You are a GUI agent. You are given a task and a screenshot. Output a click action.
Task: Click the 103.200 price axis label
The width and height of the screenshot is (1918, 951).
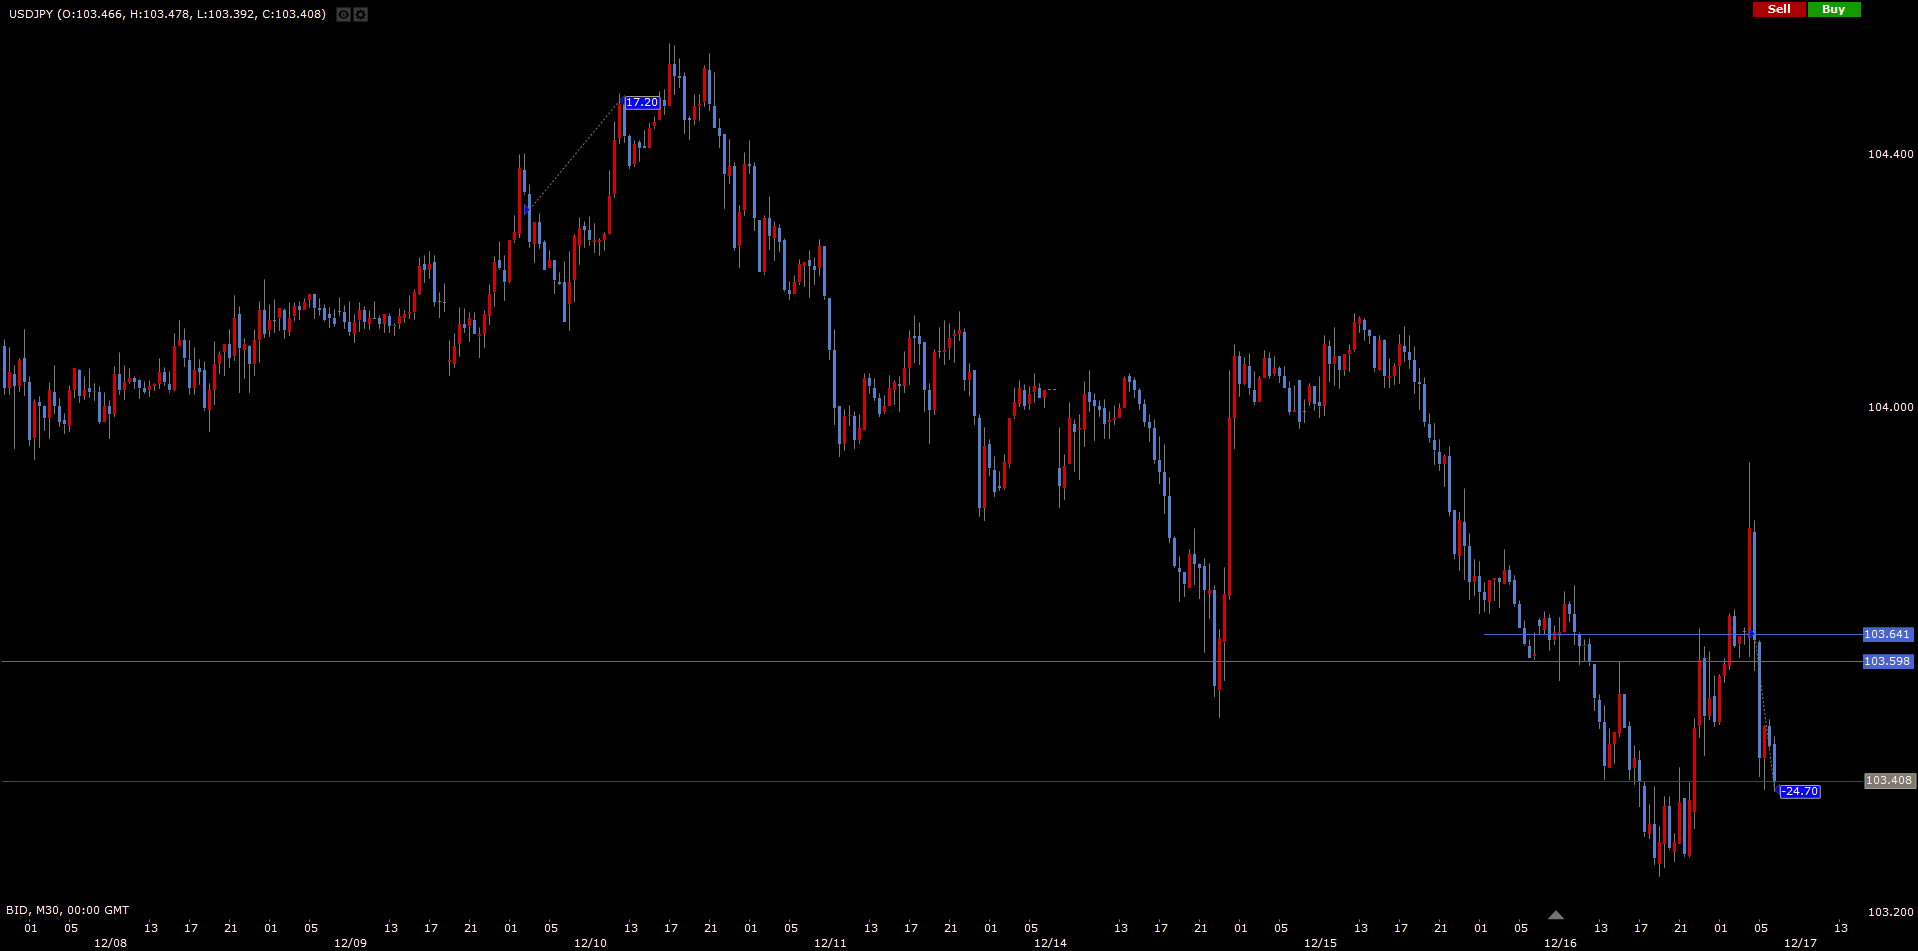[x=1890, y=912]
